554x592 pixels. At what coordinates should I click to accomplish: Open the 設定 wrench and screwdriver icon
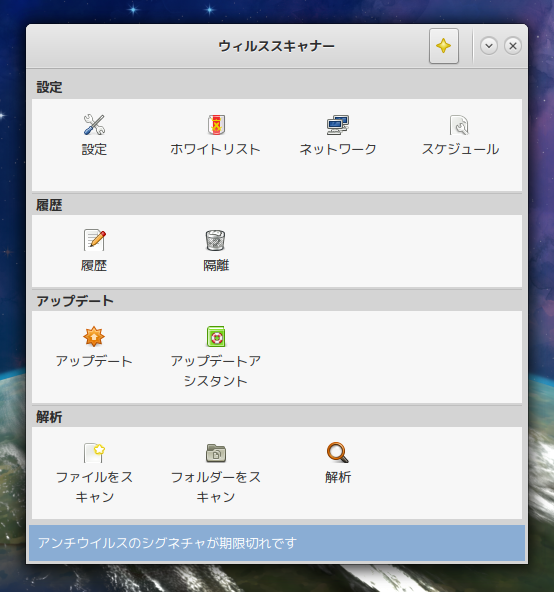coord(94,125)
